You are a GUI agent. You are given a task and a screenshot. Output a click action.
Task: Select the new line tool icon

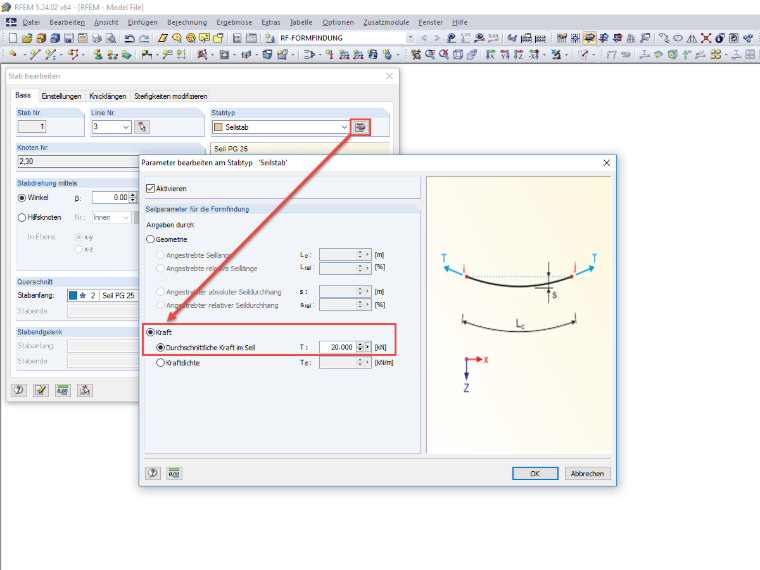coord(34,54)
